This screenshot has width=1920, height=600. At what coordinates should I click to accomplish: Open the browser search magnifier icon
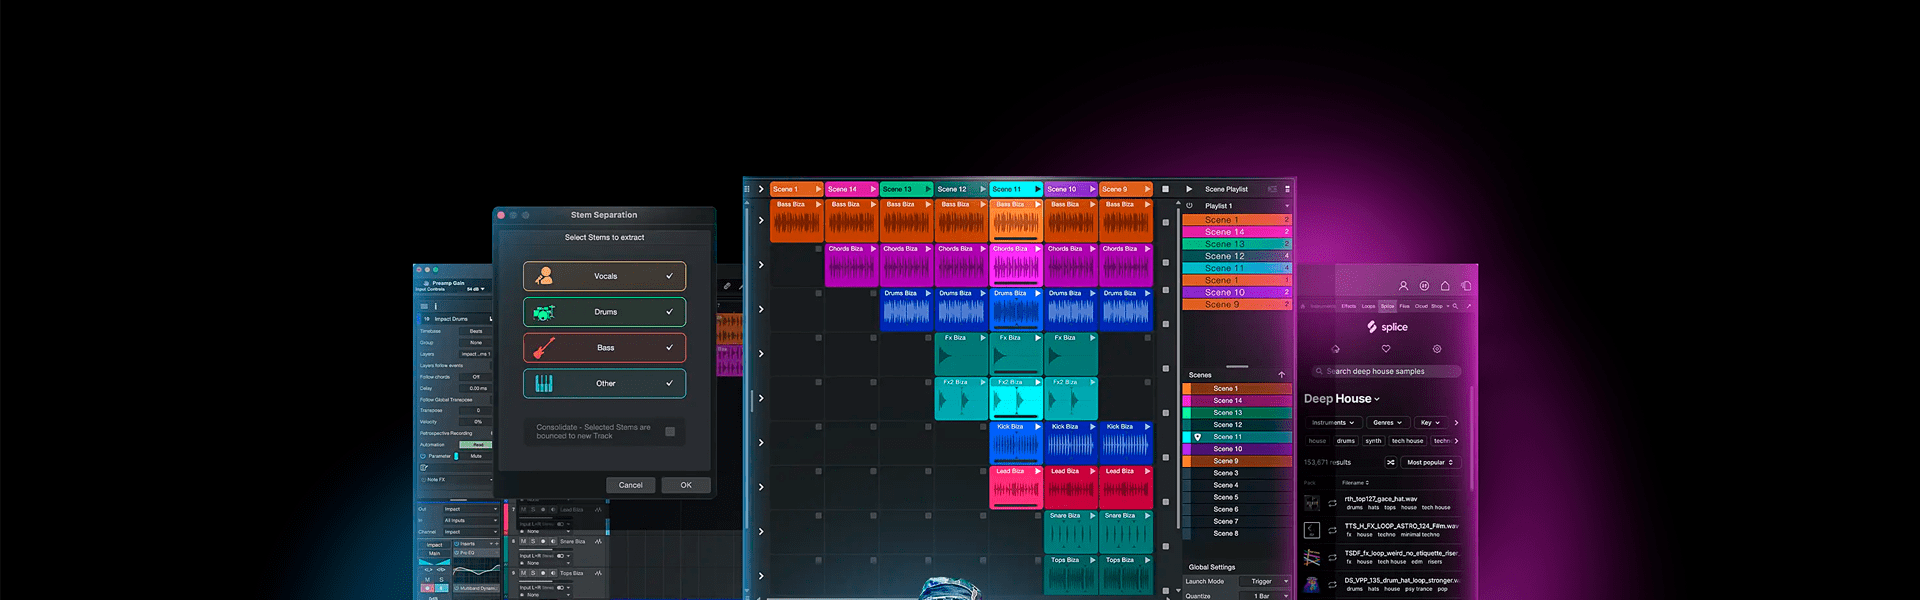click(x=1455, y=306)
